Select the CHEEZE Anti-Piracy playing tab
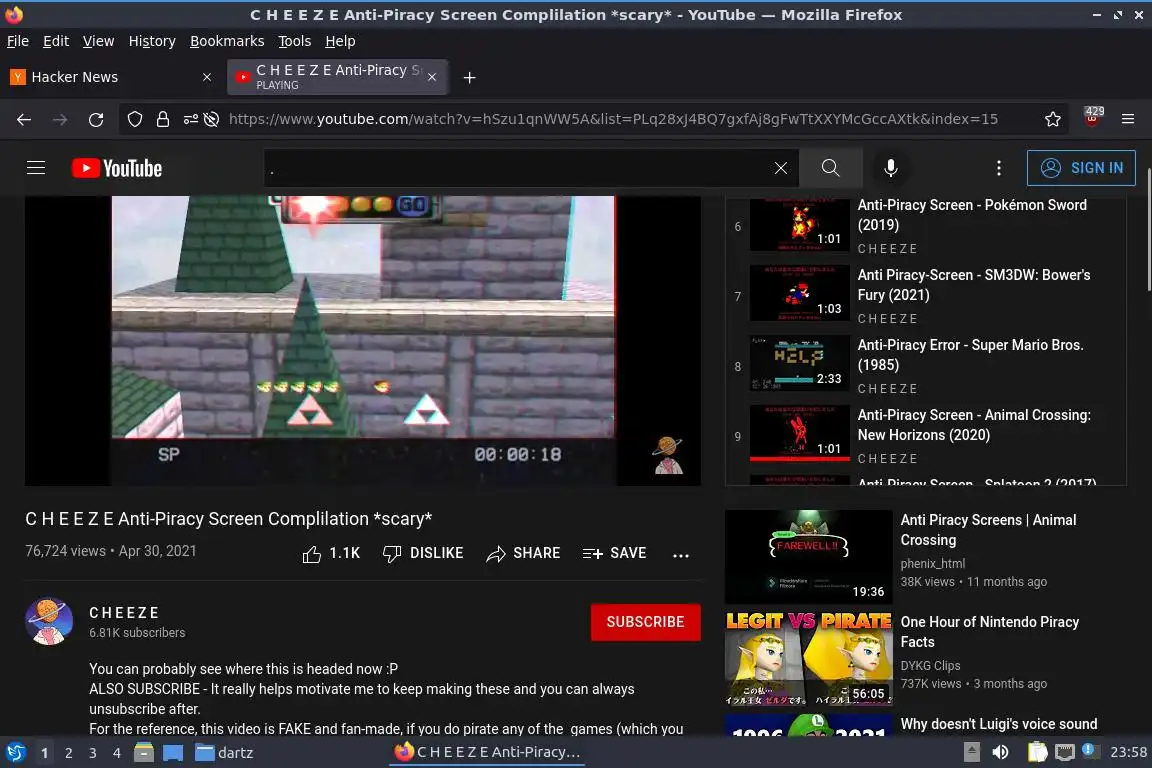 [x=337, y=77]
